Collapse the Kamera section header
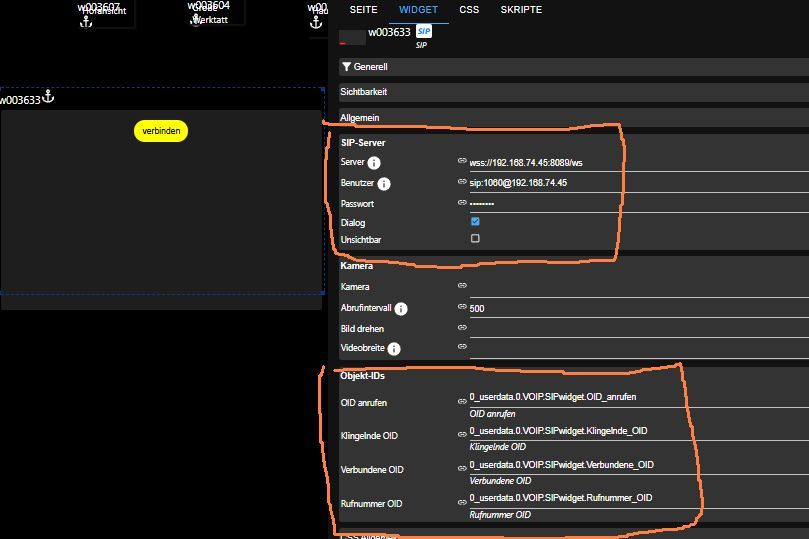Image resolution: width=809 pixels, height=539 pixels. (x=357, y=266)
